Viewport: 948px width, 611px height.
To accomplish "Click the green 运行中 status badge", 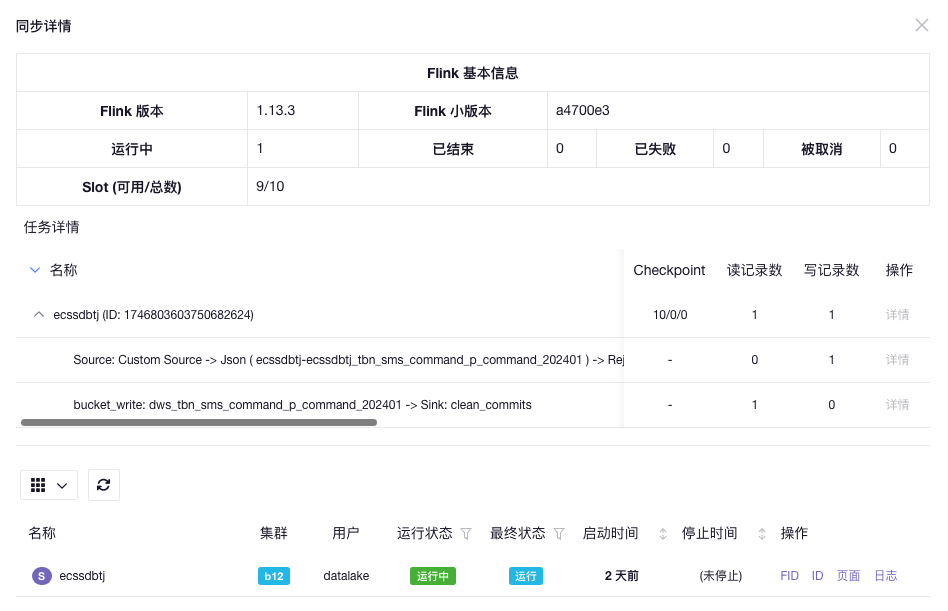I will (432, 576).
